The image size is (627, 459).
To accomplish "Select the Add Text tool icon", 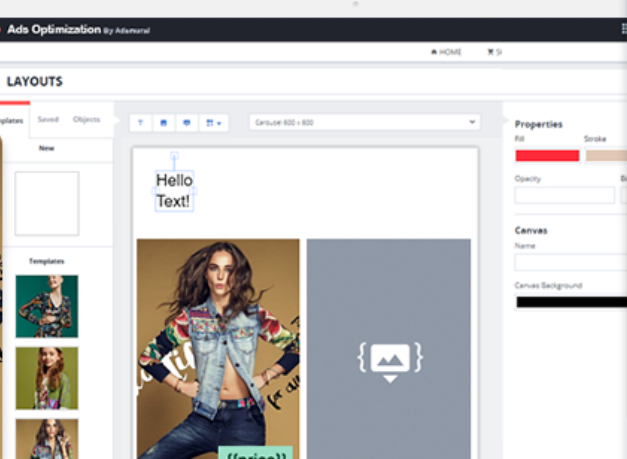I will [x=140, y=123].
